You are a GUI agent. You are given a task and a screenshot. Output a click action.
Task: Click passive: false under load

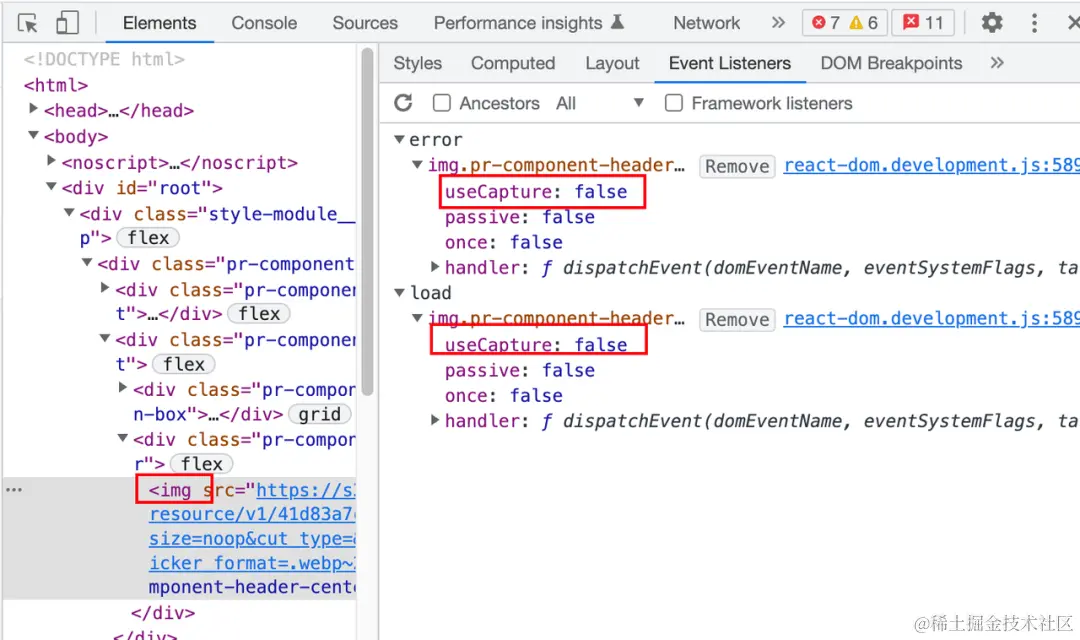[x=519, y=370]
